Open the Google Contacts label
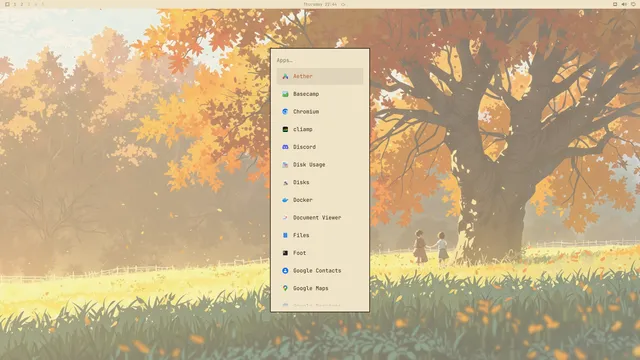 (x=317, y=271)
